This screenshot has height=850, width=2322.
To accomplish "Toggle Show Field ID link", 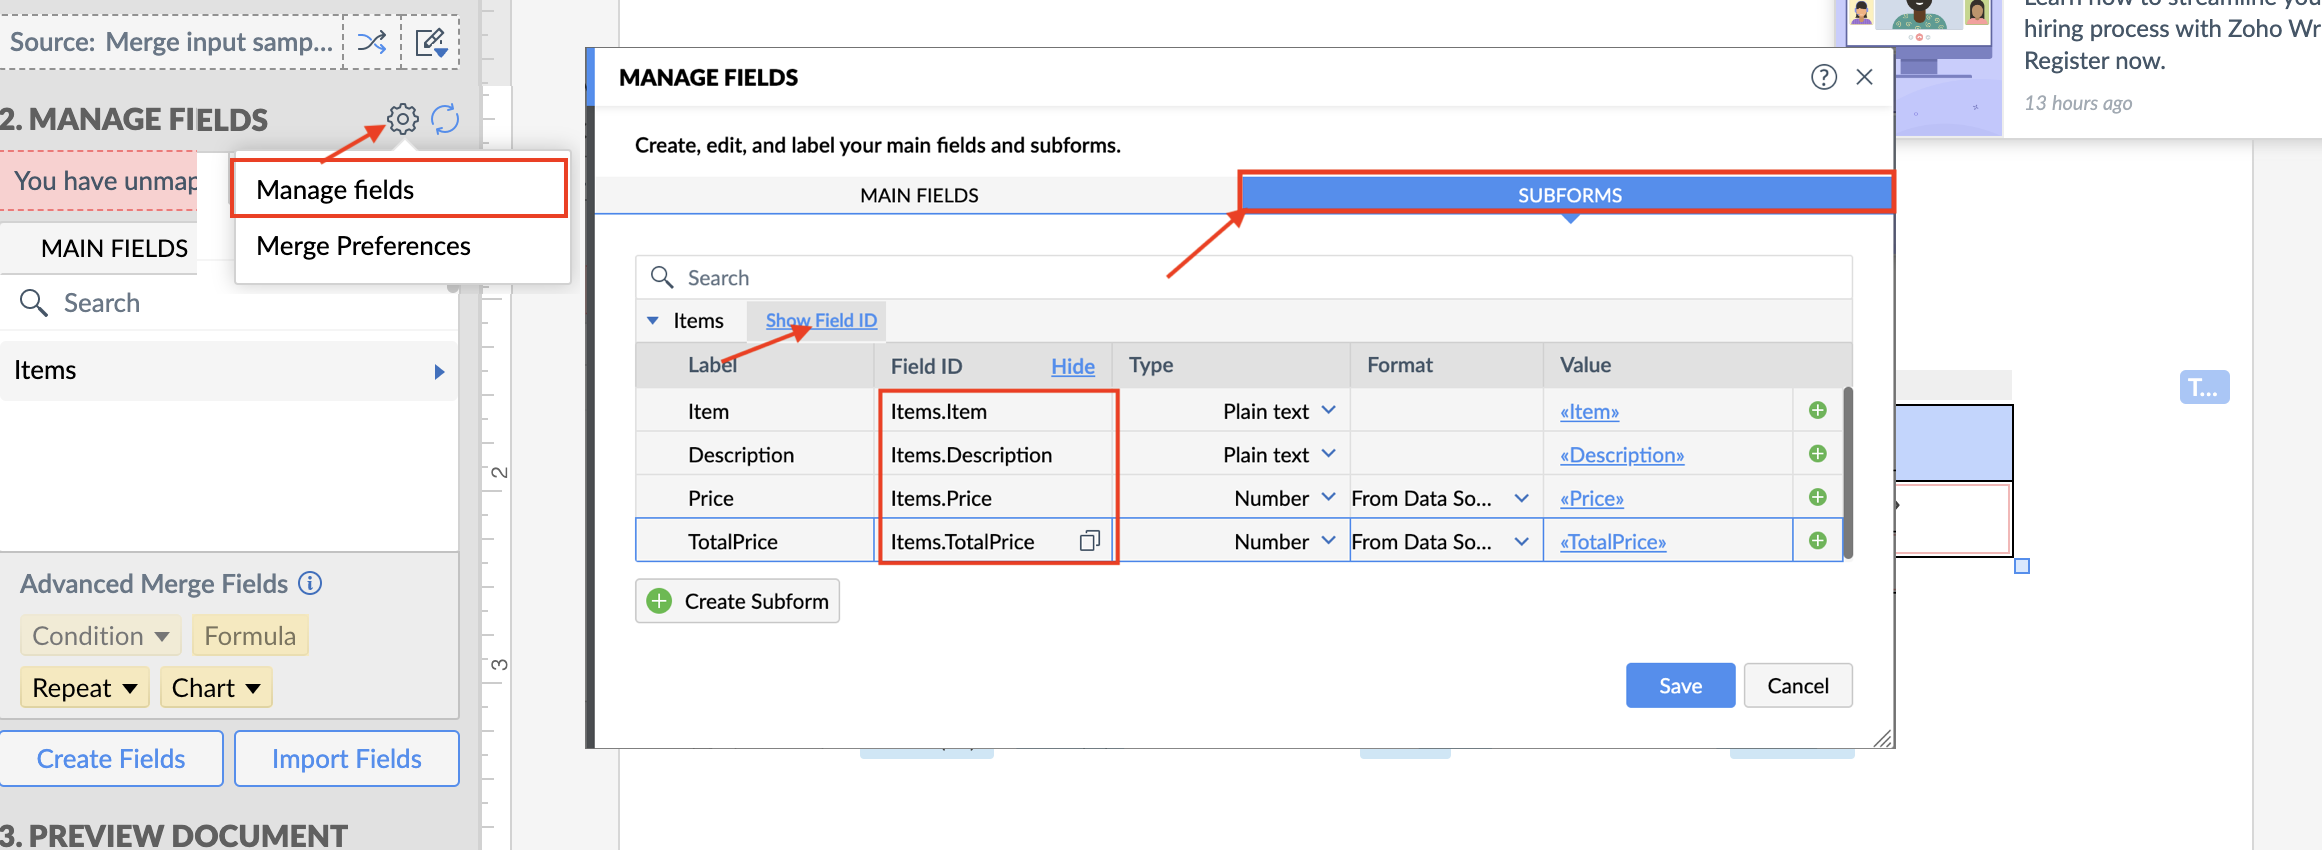I will pyautogui.click(x=820, y=320).
